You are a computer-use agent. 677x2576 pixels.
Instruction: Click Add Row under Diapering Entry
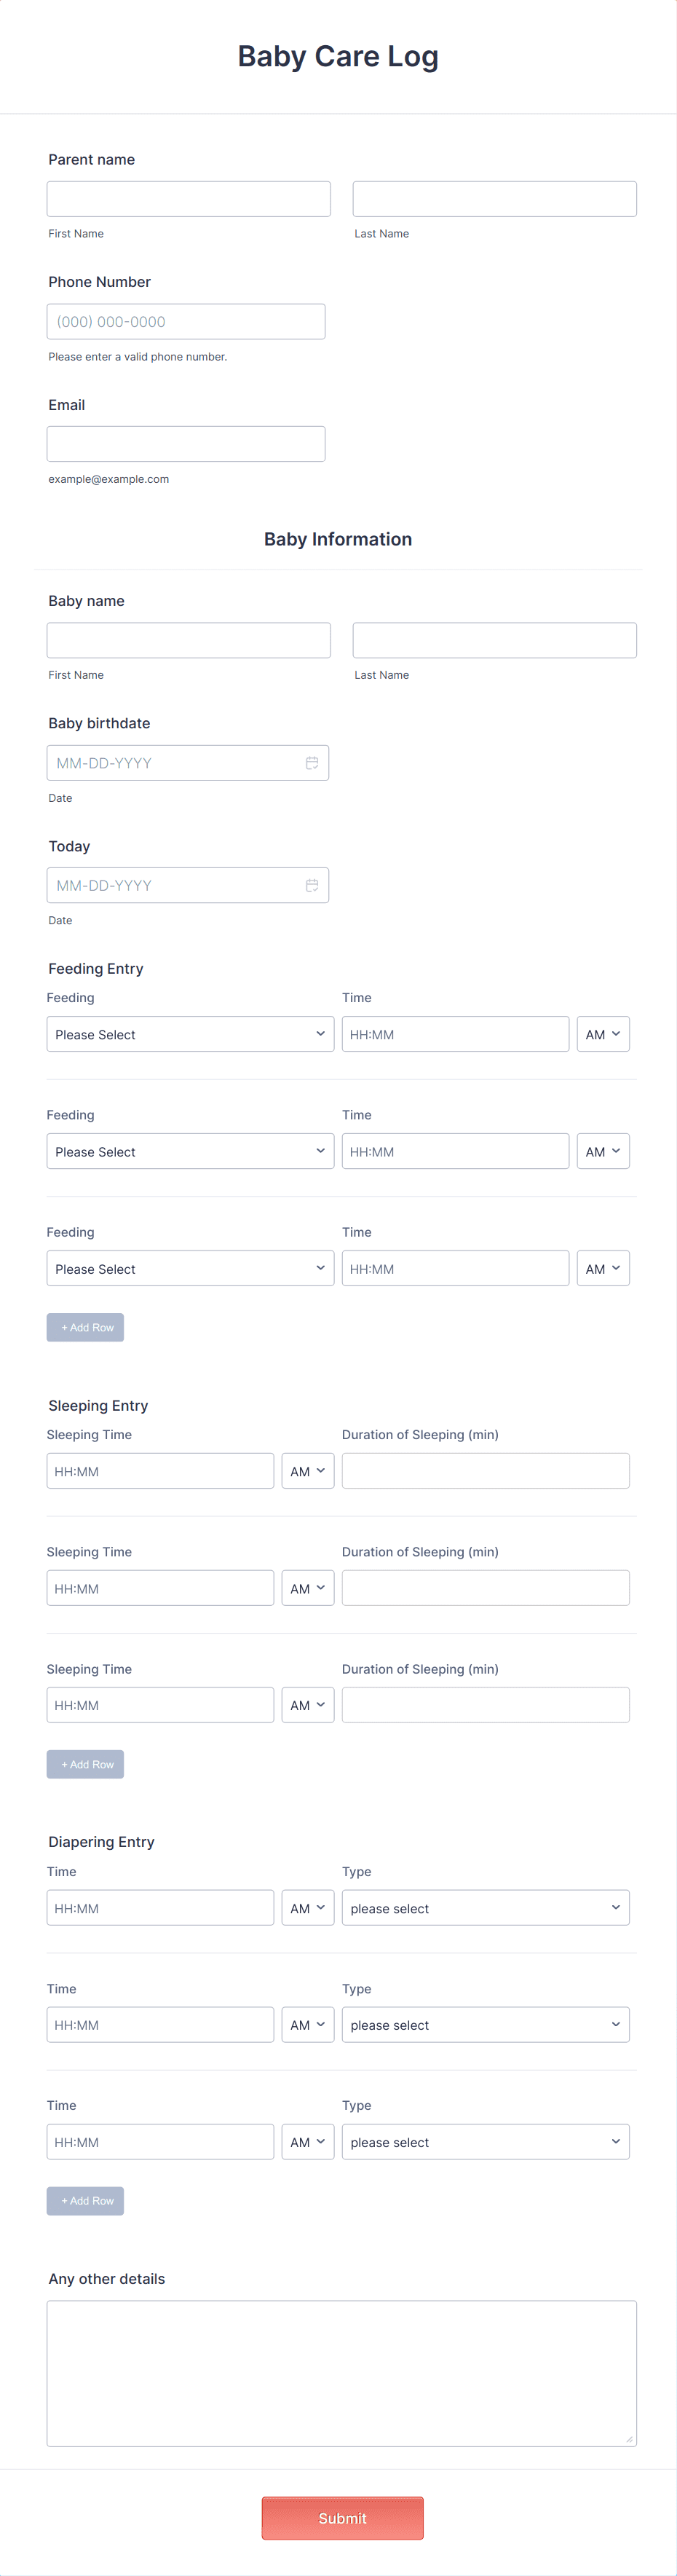tap(85, 2200)
